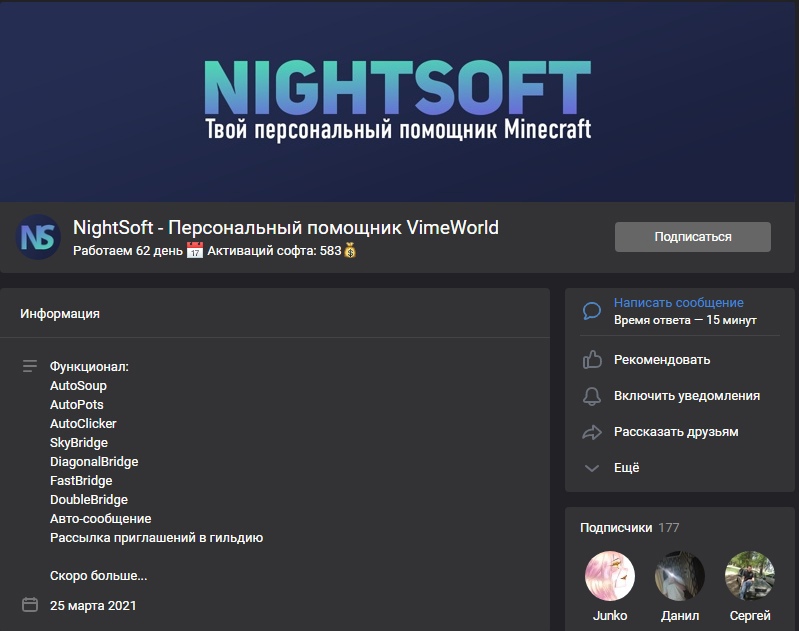This screenshot has width=799, height=631.
Task: Click the calendar icon beside 25 марта 2021
Action: coord(30,605)
